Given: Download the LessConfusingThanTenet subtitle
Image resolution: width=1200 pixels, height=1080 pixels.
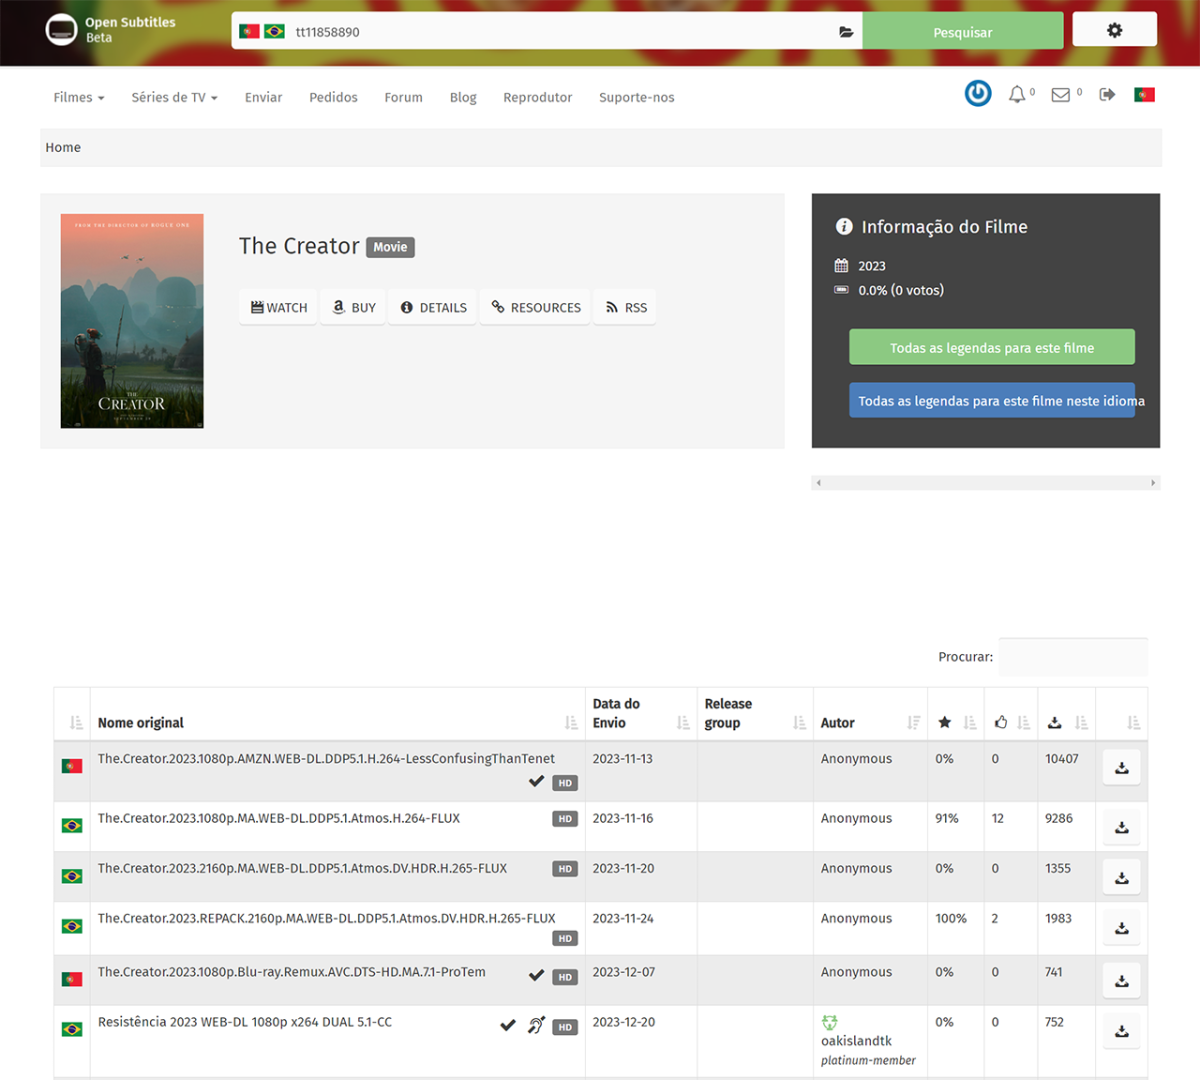Looking at the screenshot, I should pos(1121,768).
